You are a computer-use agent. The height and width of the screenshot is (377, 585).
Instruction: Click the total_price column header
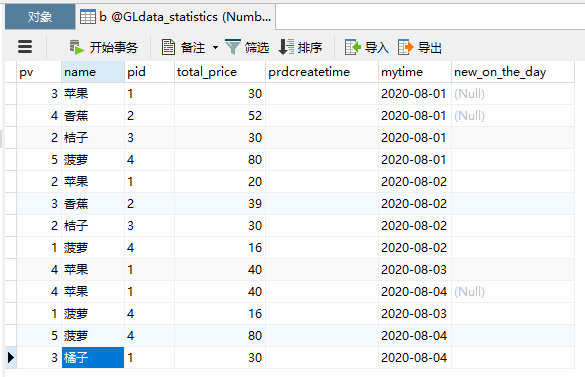pyautogui.click(x=220, y=72)
